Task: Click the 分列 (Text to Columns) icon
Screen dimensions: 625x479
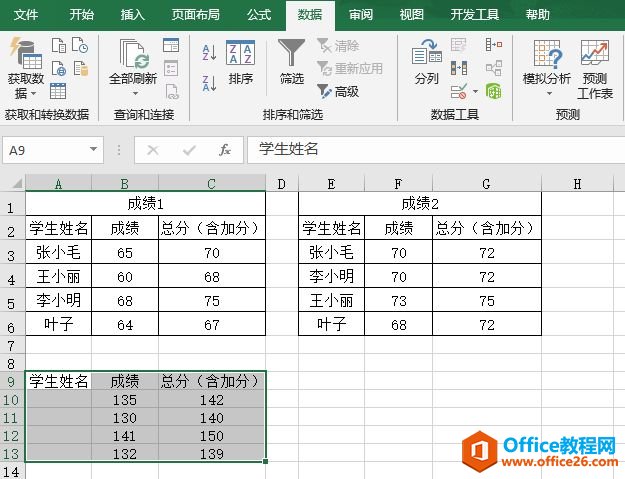Action: pyautogui.click(x=426, y=62)
